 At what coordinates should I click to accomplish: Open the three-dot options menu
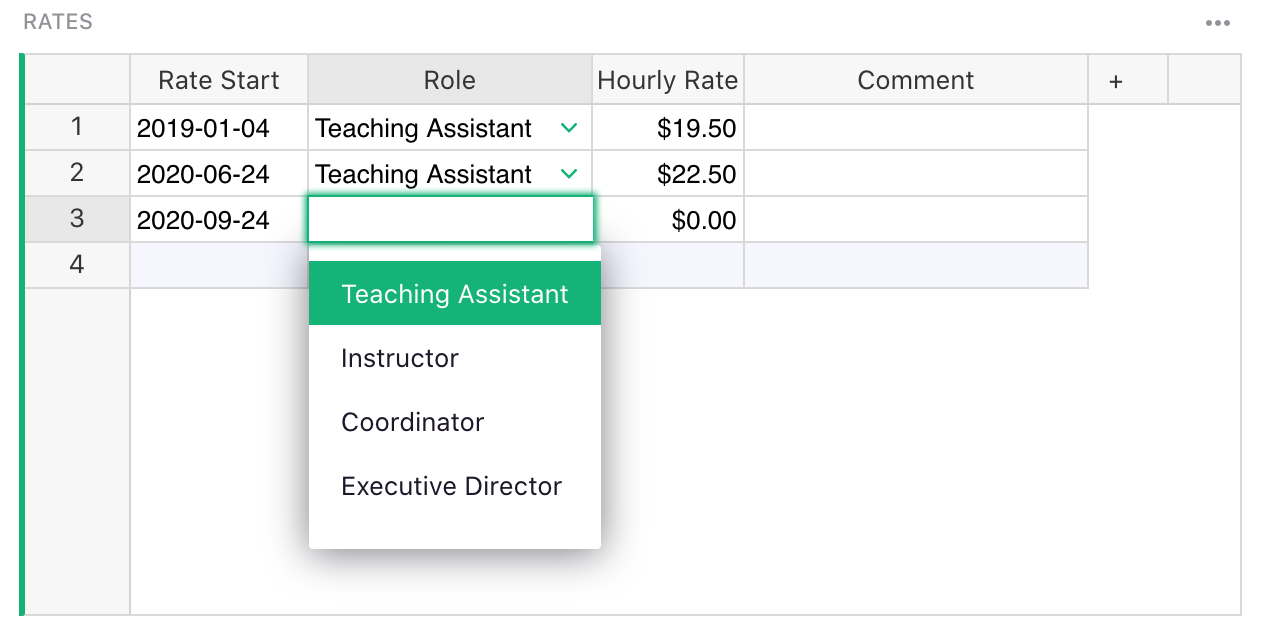(1218, 22)
